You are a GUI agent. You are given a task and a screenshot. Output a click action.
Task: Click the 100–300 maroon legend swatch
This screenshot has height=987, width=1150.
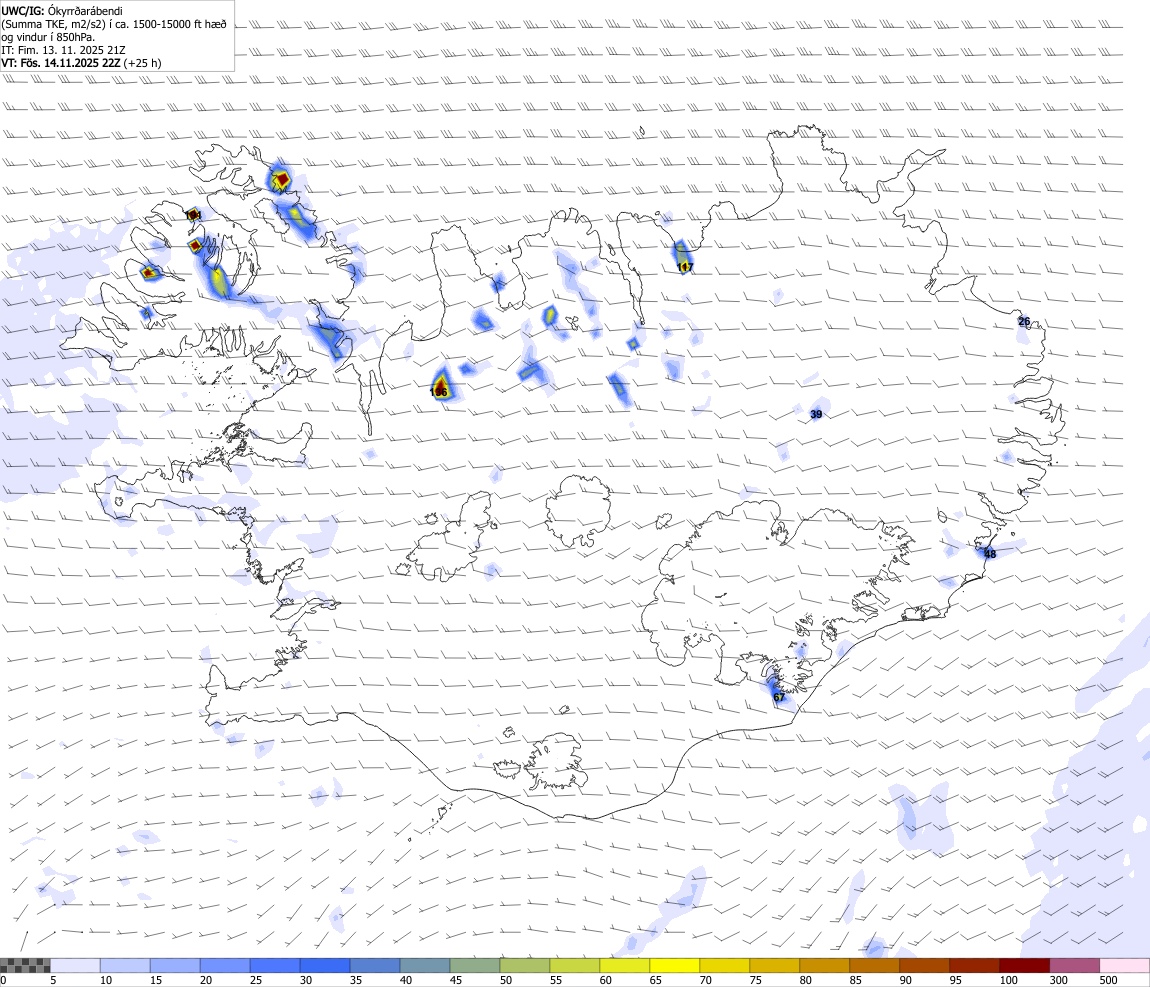1025,965
